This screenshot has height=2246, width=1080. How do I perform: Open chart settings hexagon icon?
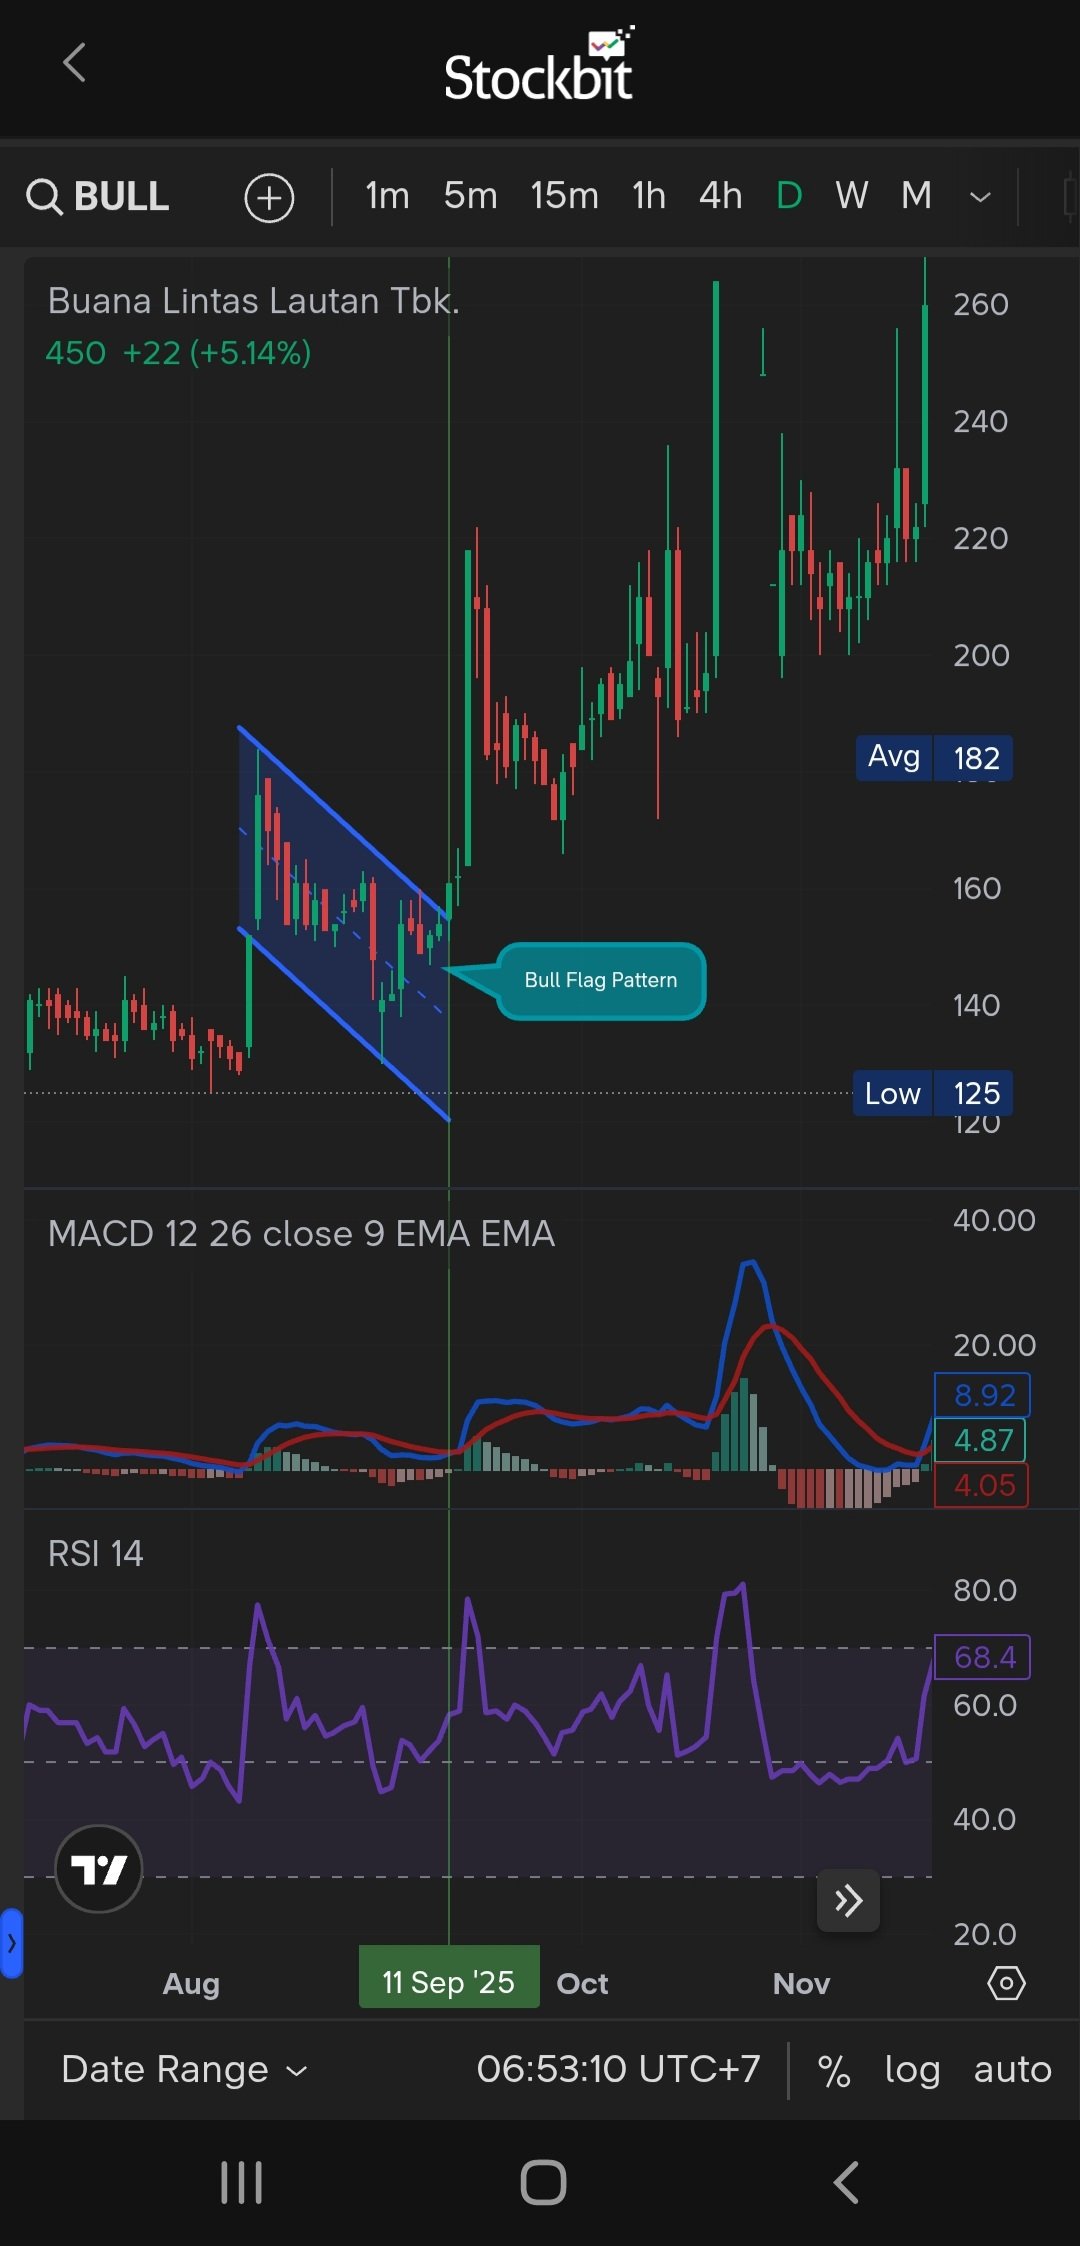pos(1006,1983)
